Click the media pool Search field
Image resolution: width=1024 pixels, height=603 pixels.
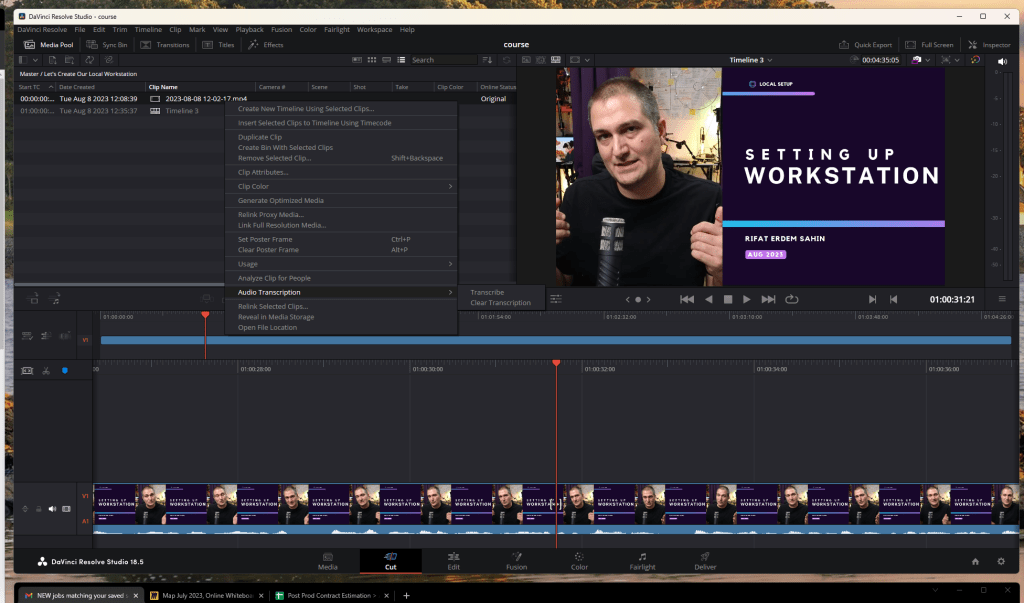tap(442, 59)
